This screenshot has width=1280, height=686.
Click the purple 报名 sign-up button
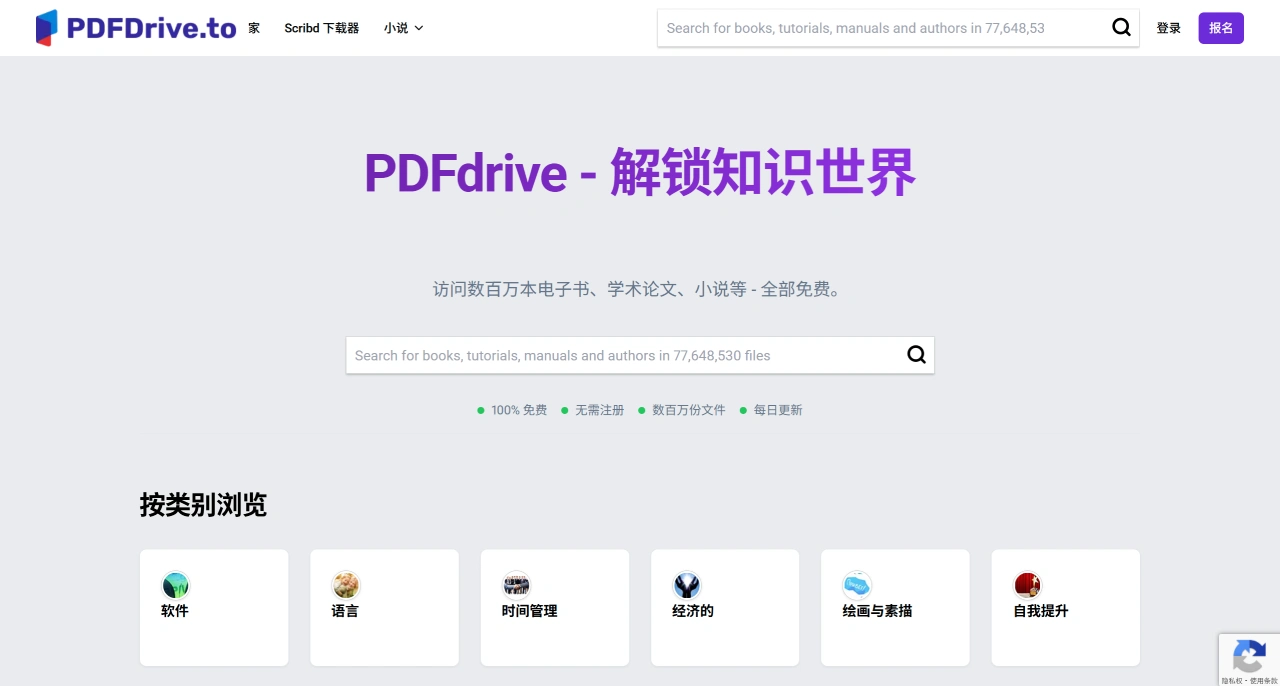coord(1221,28)
